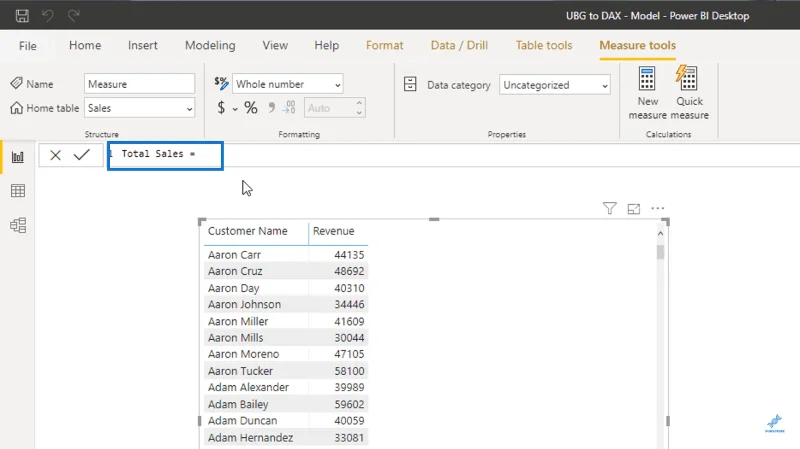Switch to the Modeling ribbon tab
The image size is (800, 449).
point(210,45)
